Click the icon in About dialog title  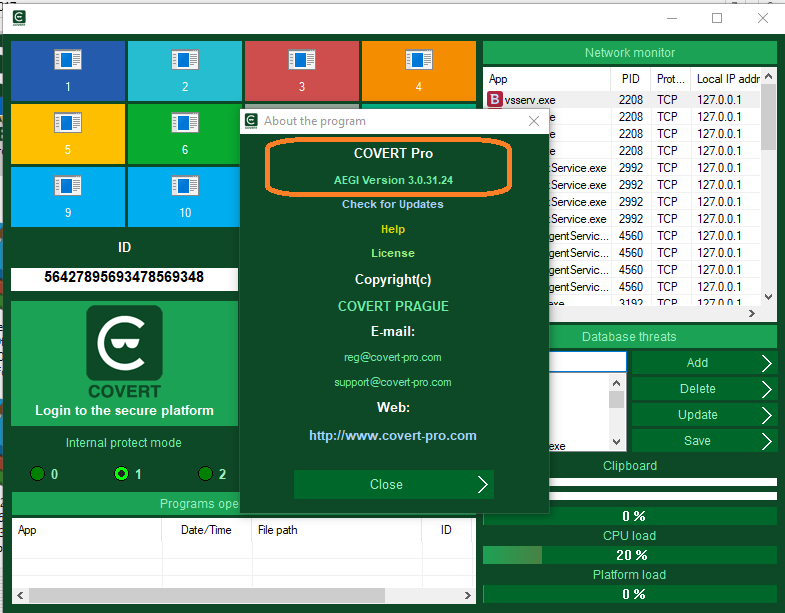coord(251,121)
